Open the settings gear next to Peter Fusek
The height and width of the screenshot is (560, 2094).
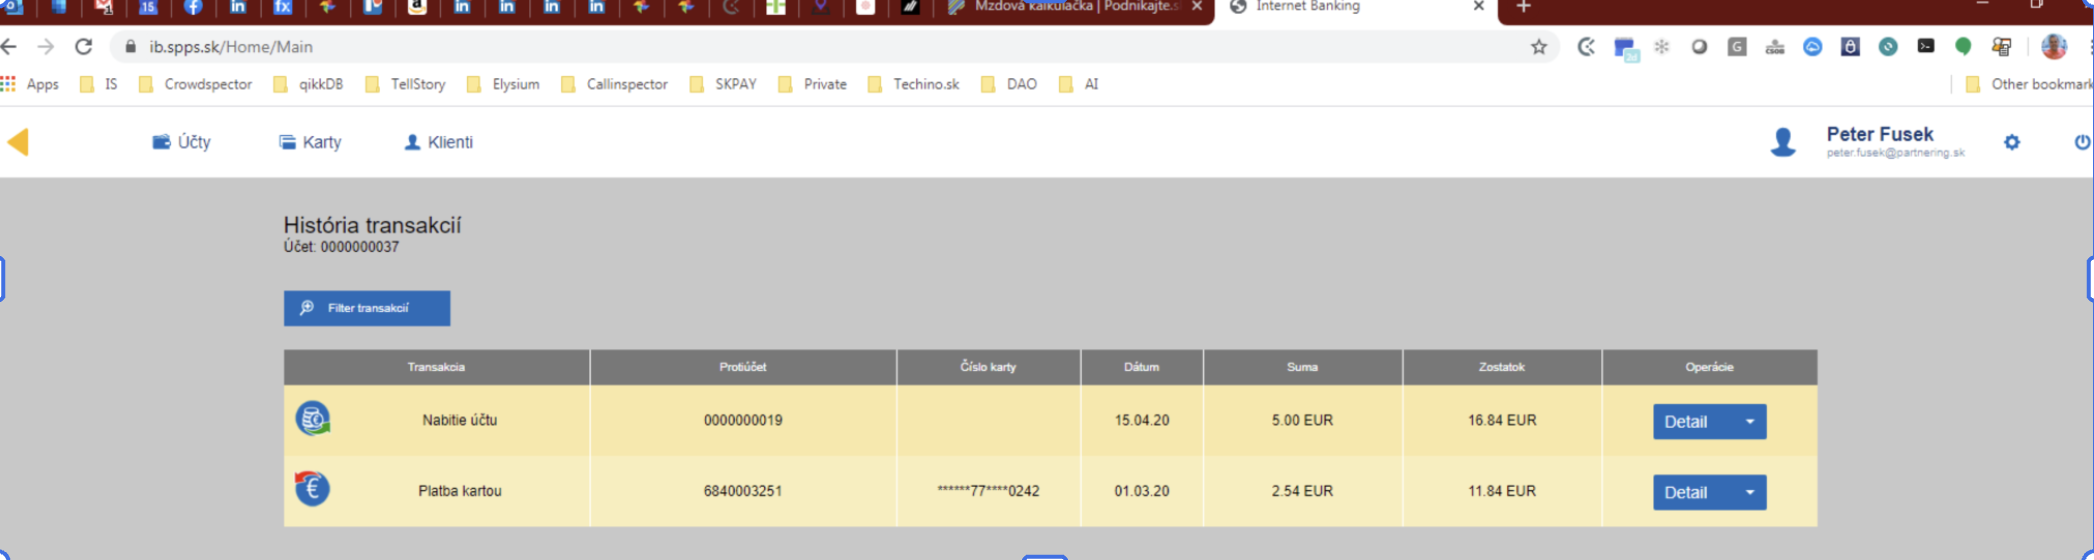click(2012, 142)
